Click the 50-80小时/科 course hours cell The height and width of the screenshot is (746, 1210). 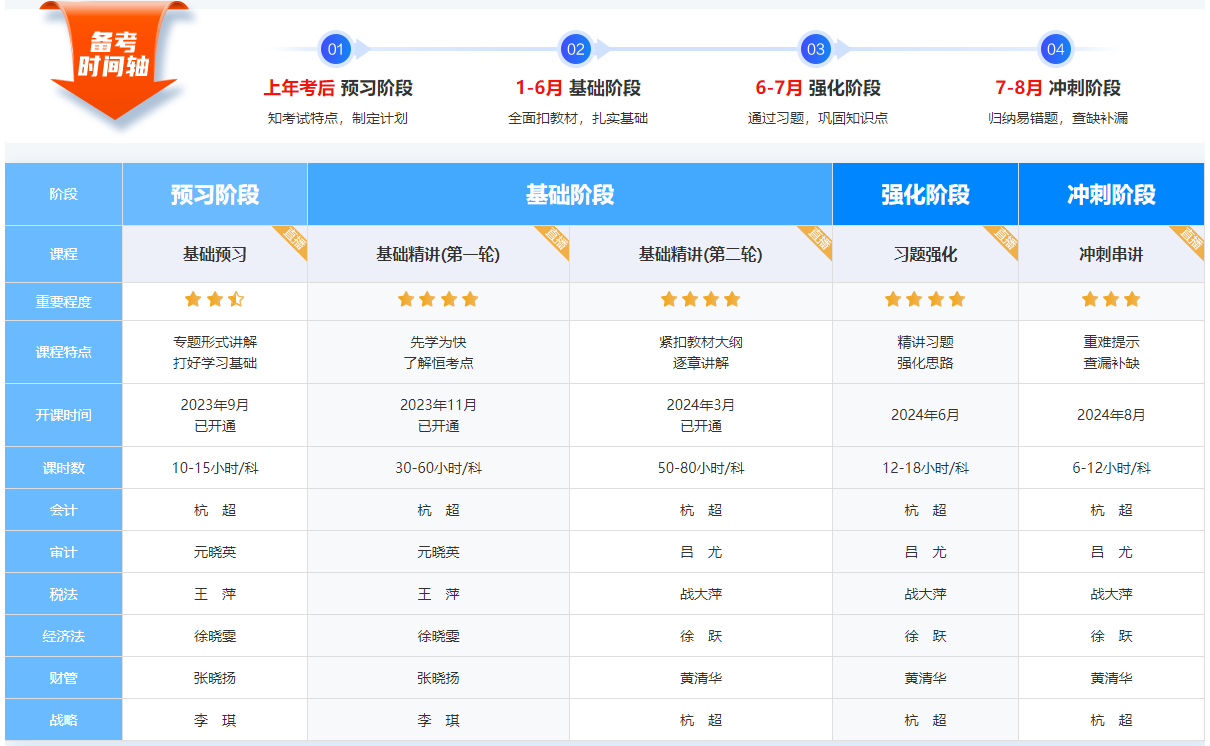click(700, 468)
